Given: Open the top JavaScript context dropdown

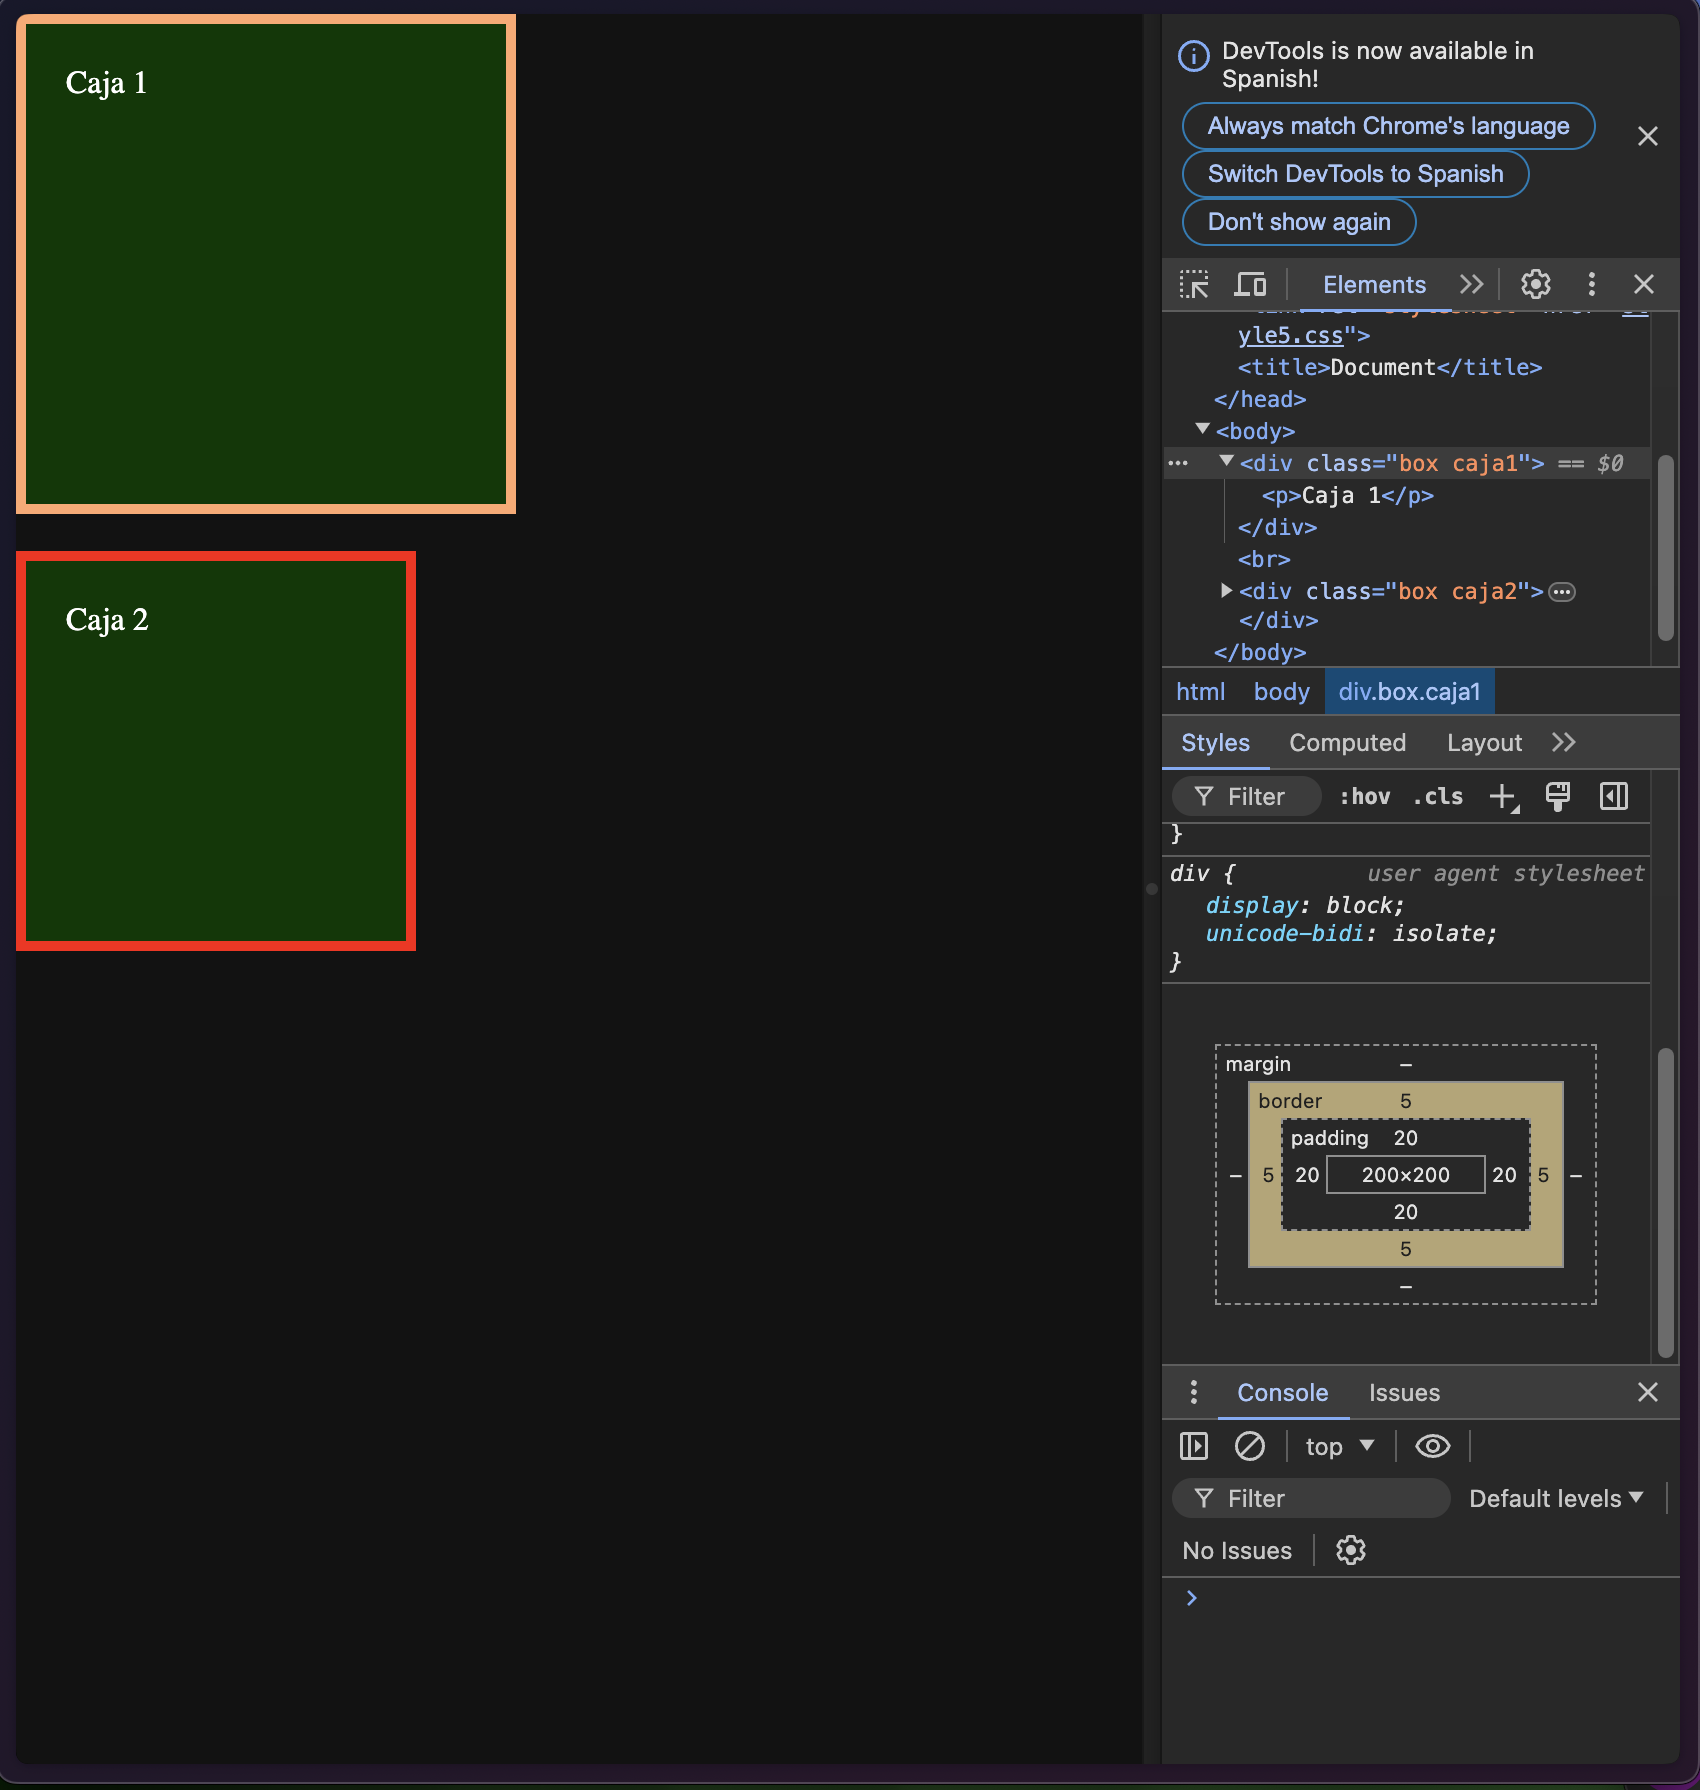Looking at the screenshot, I should (x=1340, y=1447).
